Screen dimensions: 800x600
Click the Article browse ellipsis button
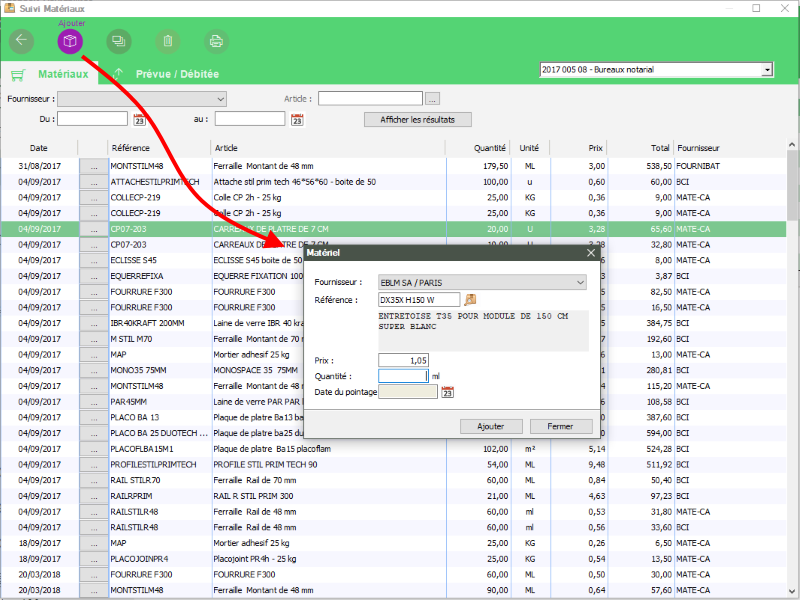432,98
